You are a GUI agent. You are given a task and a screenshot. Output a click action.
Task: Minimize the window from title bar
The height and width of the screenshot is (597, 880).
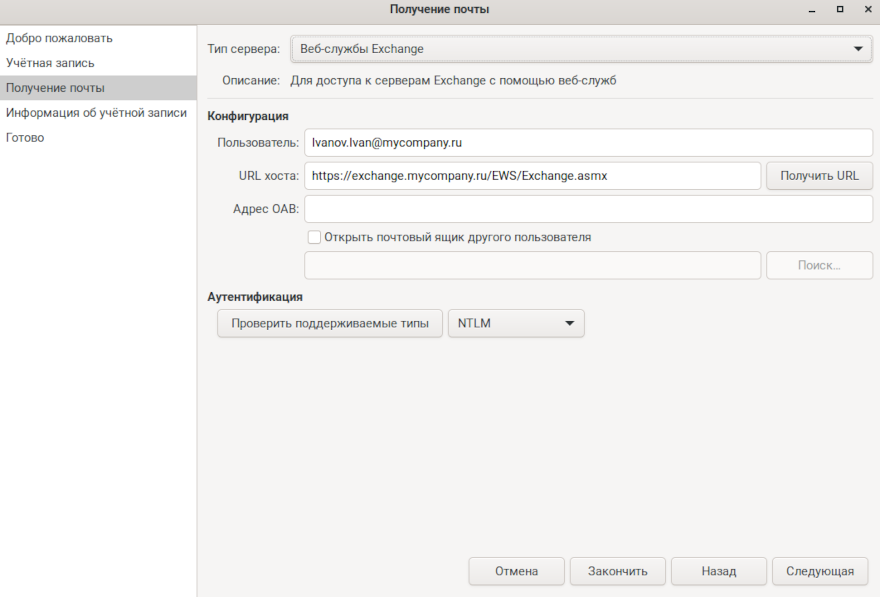coord(813,9)
